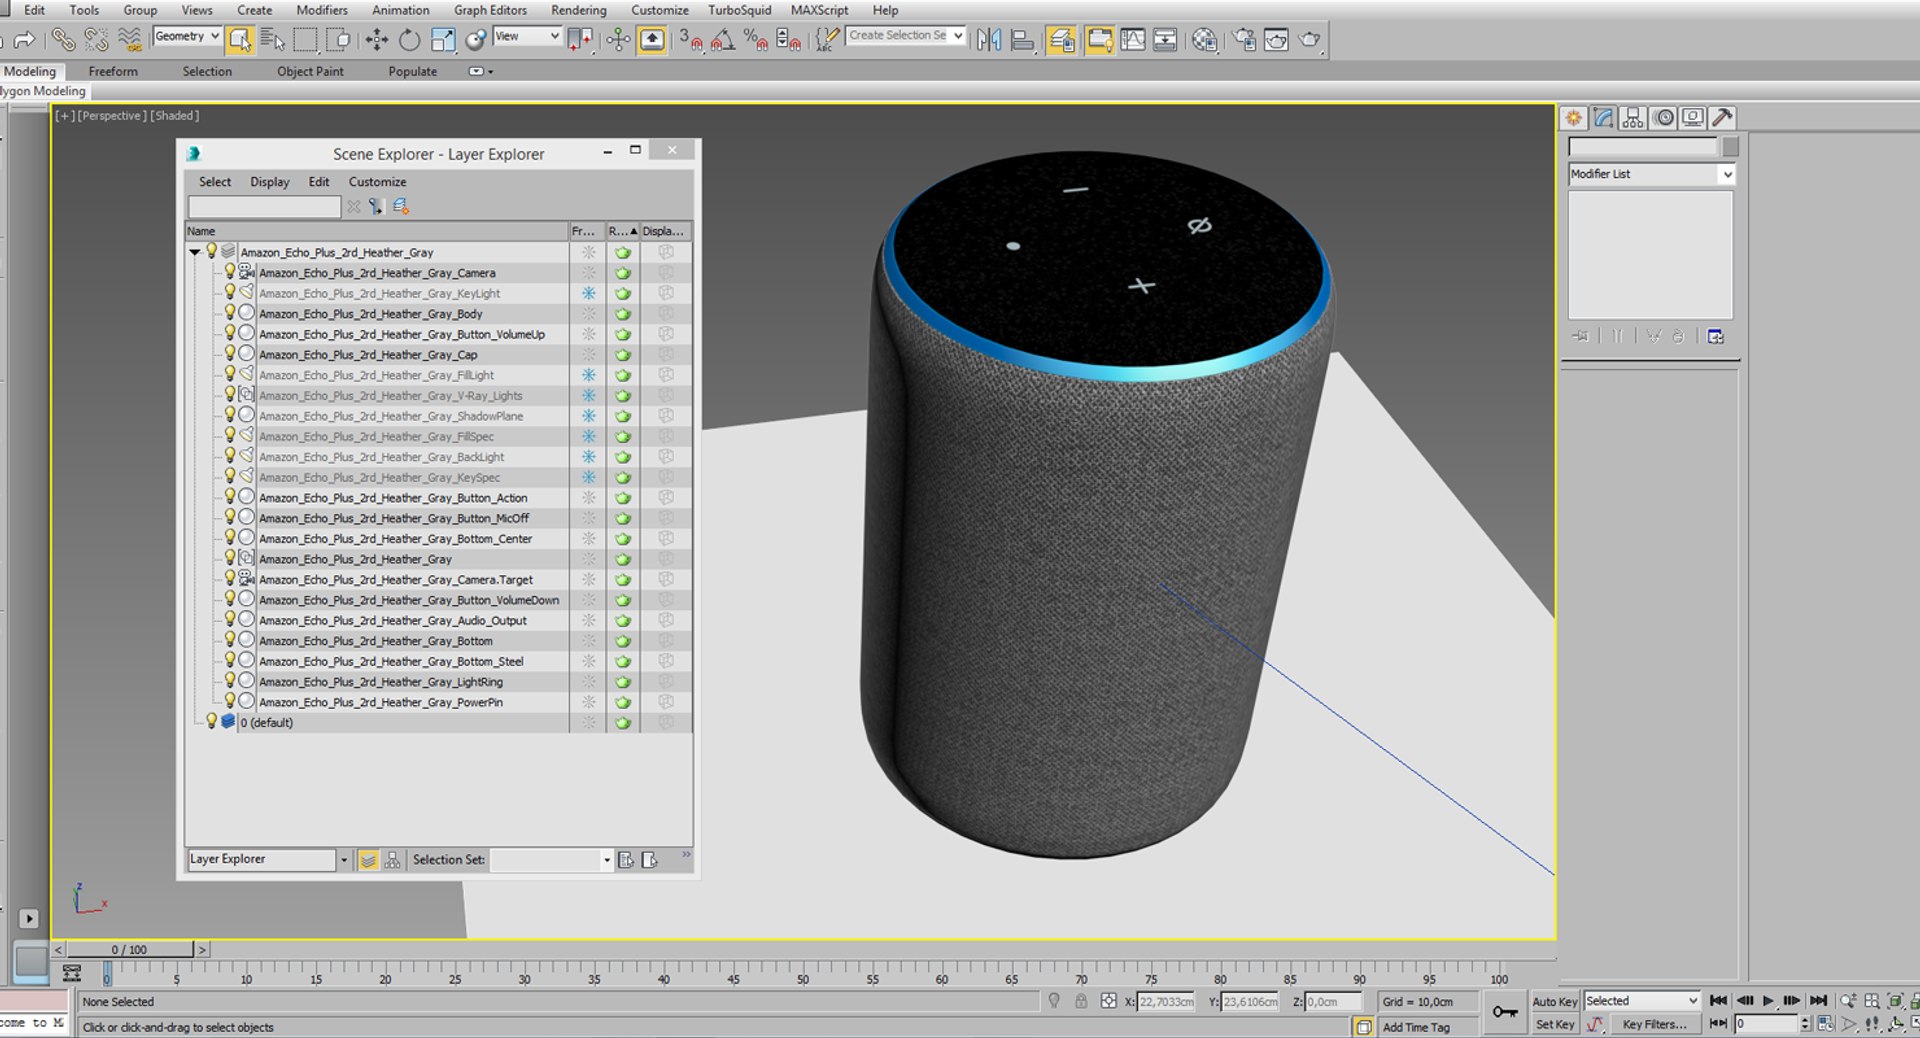Click the large key Set Keys icon
1920x1038 pixels.
coord(1505,1012)
